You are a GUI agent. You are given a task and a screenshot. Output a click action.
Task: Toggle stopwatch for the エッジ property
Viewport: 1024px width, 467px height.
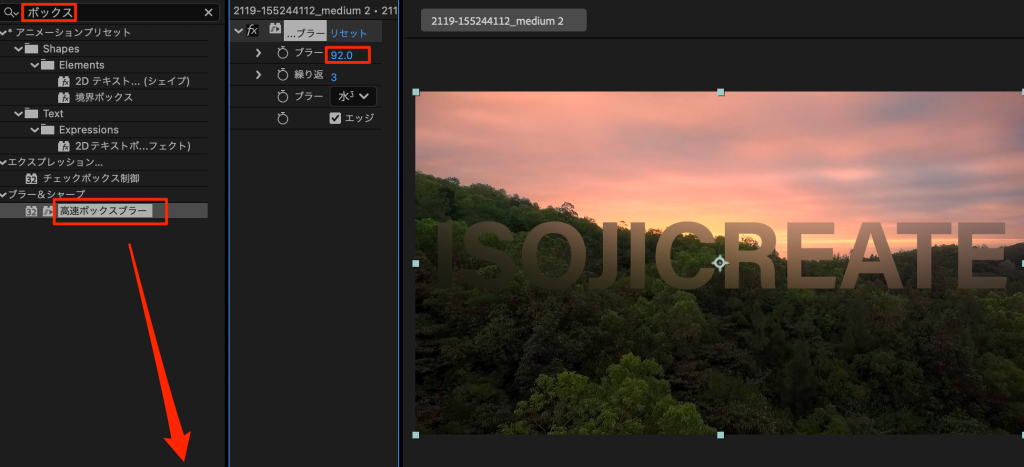pos(282,118)
